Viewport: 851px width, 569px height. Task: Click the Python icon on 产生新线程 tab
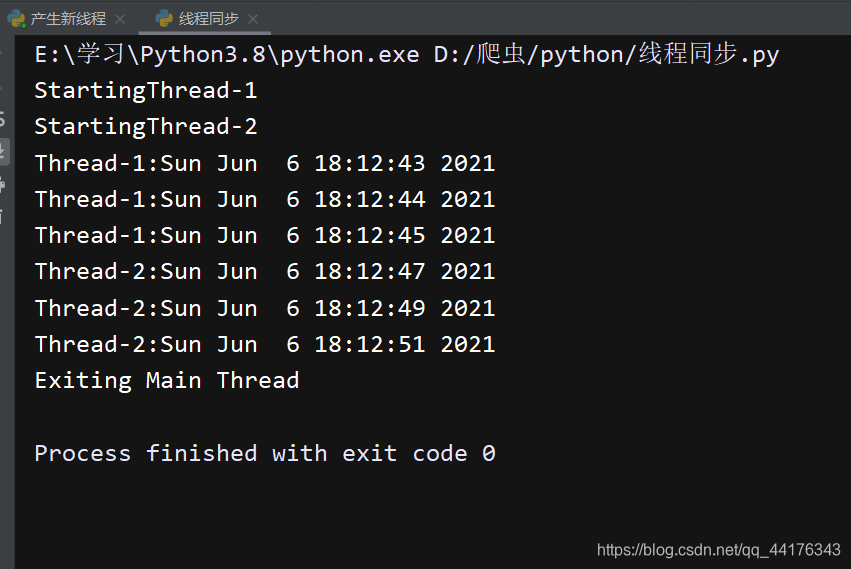click(x=16, y=19)
